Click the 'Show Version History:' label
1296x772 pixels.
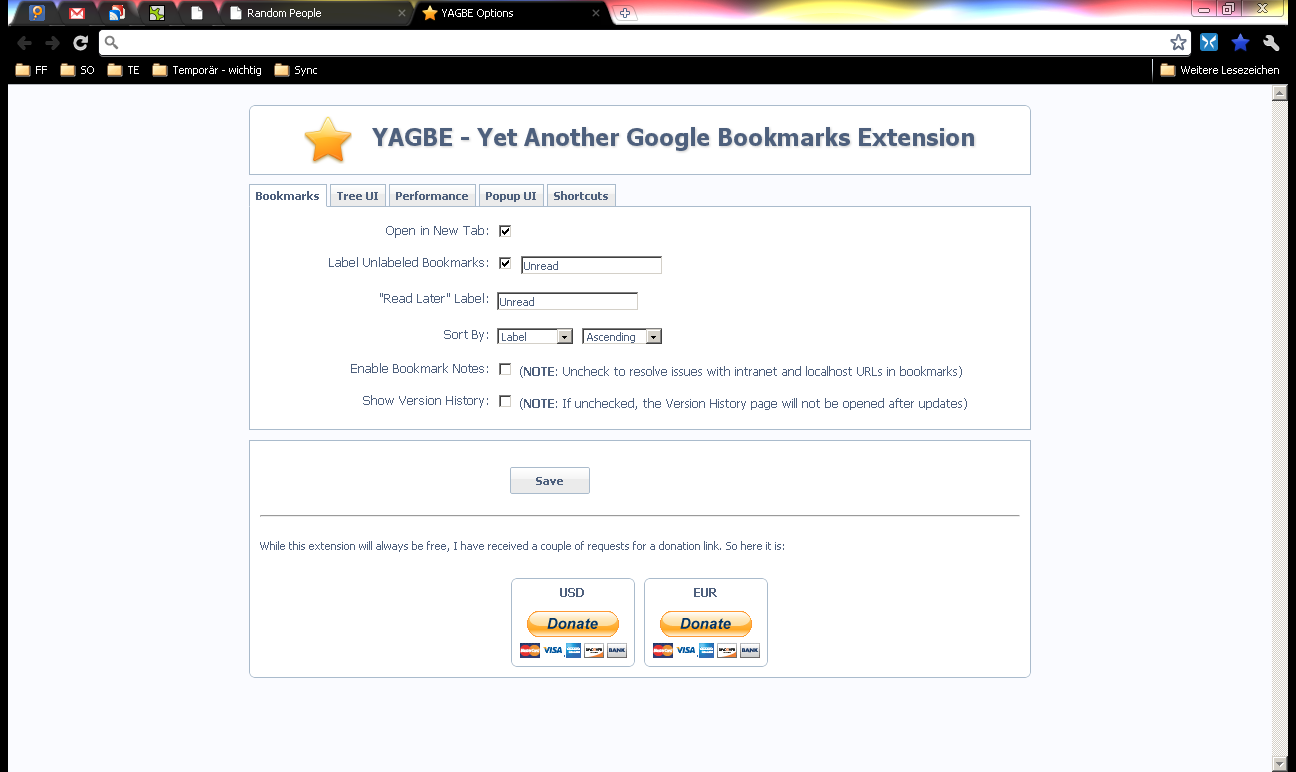click(425, 401)
